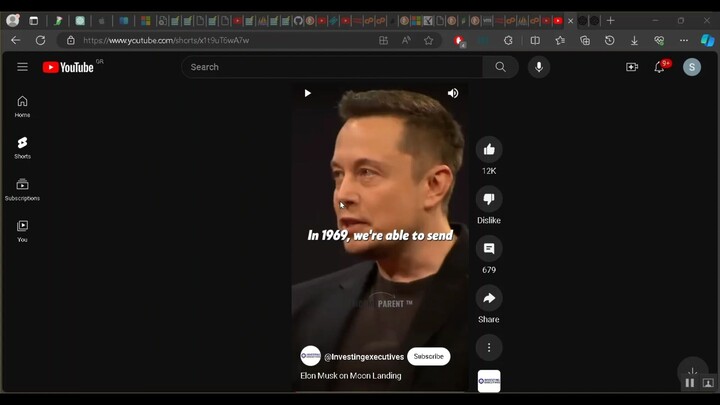Play the paused Short
This screenshot has width=720, height=405.
307,93
